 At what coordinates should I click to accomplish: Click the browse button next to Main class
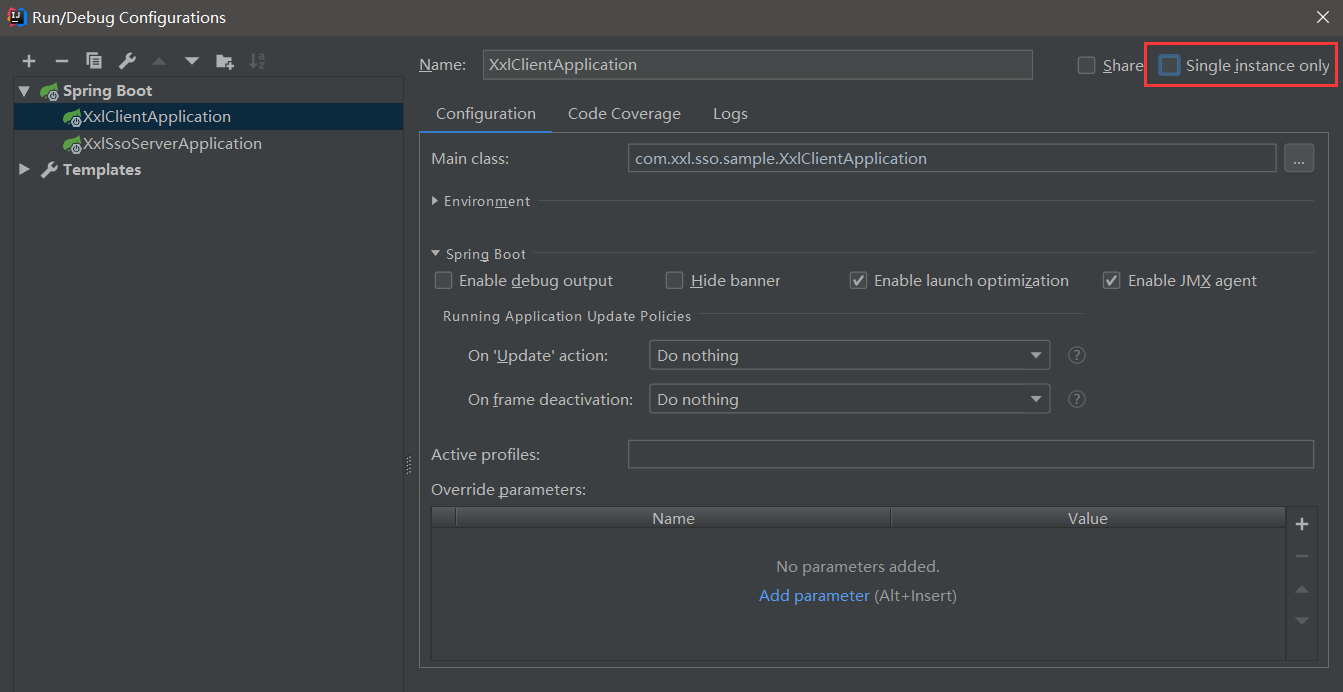1299,158
